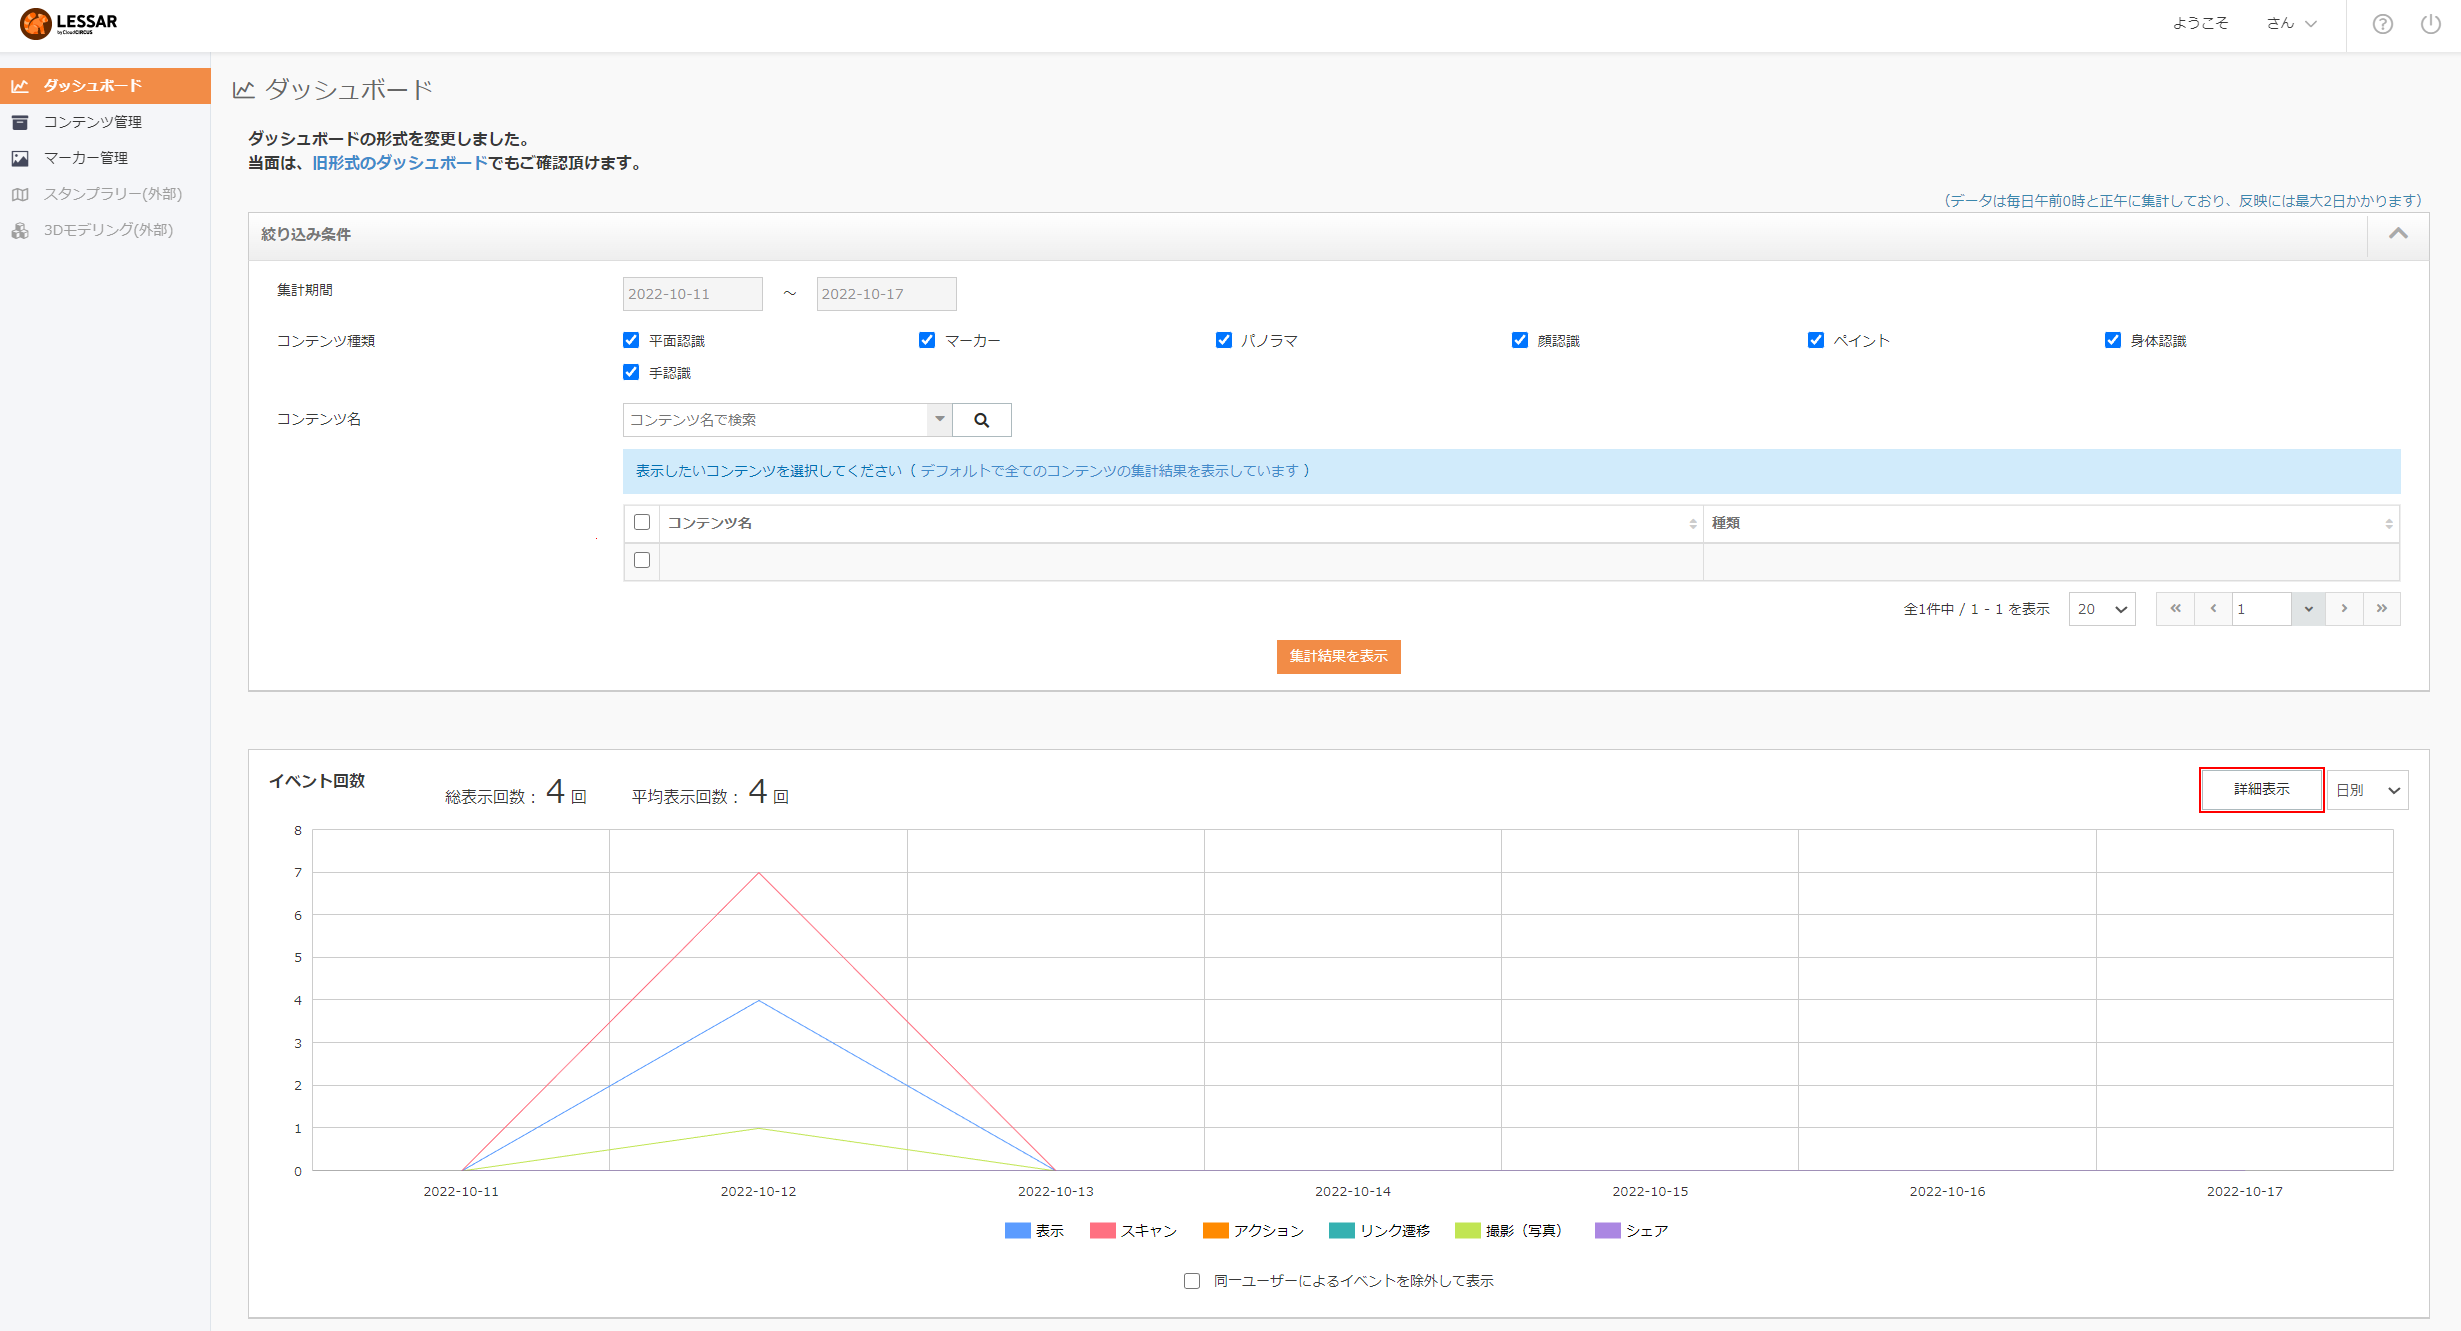Open the user さん dropdown menu
Screen dimensions: 2461x1331
pos(2291,23)
